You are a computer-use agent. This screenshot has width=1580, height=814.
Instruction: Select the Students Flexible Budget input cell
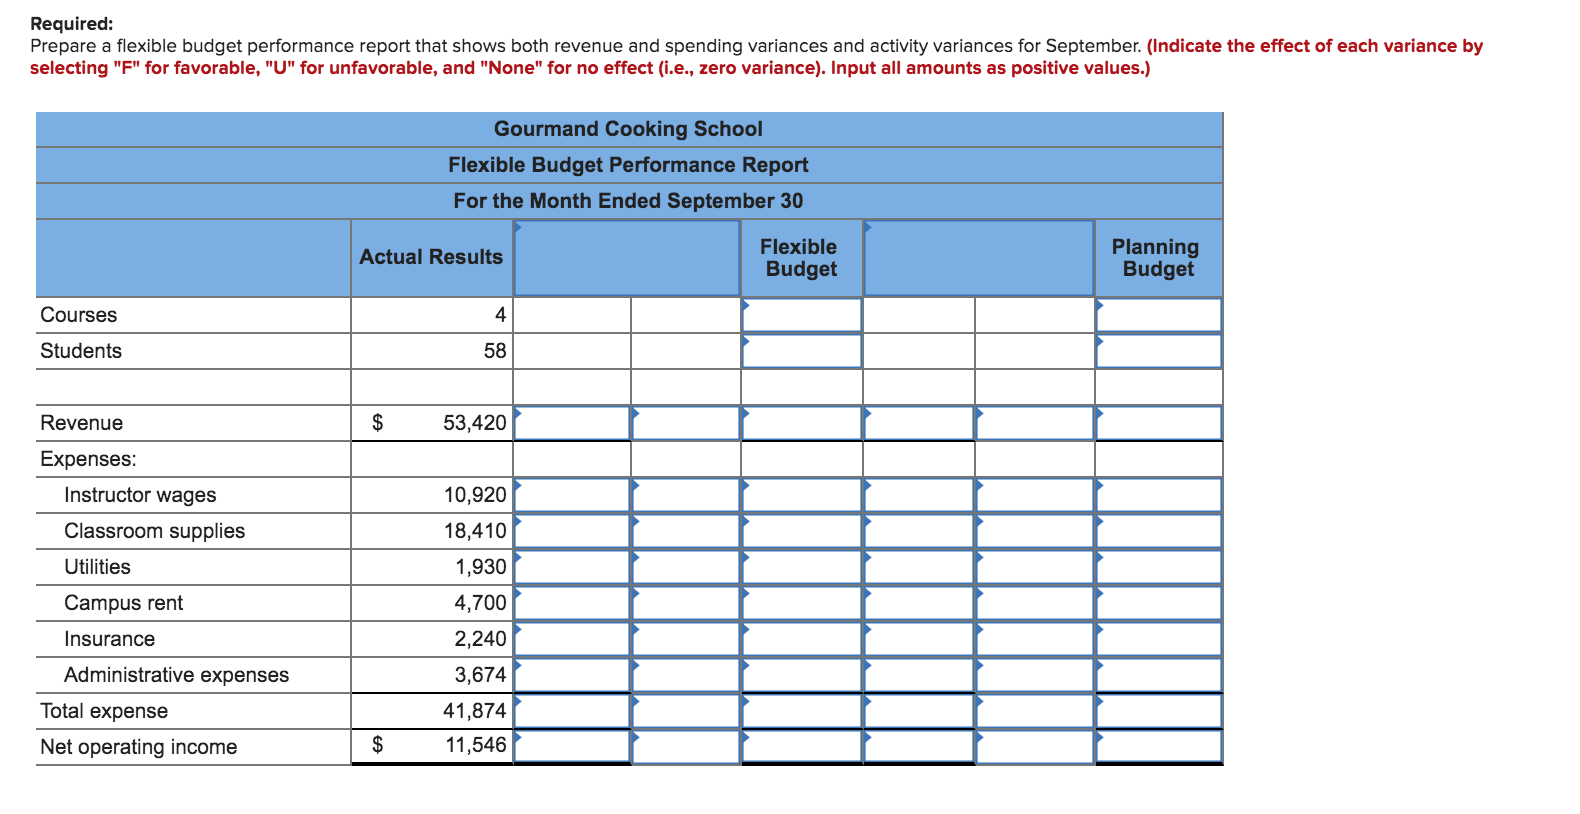pyautogui.click(x=801, y=351)
